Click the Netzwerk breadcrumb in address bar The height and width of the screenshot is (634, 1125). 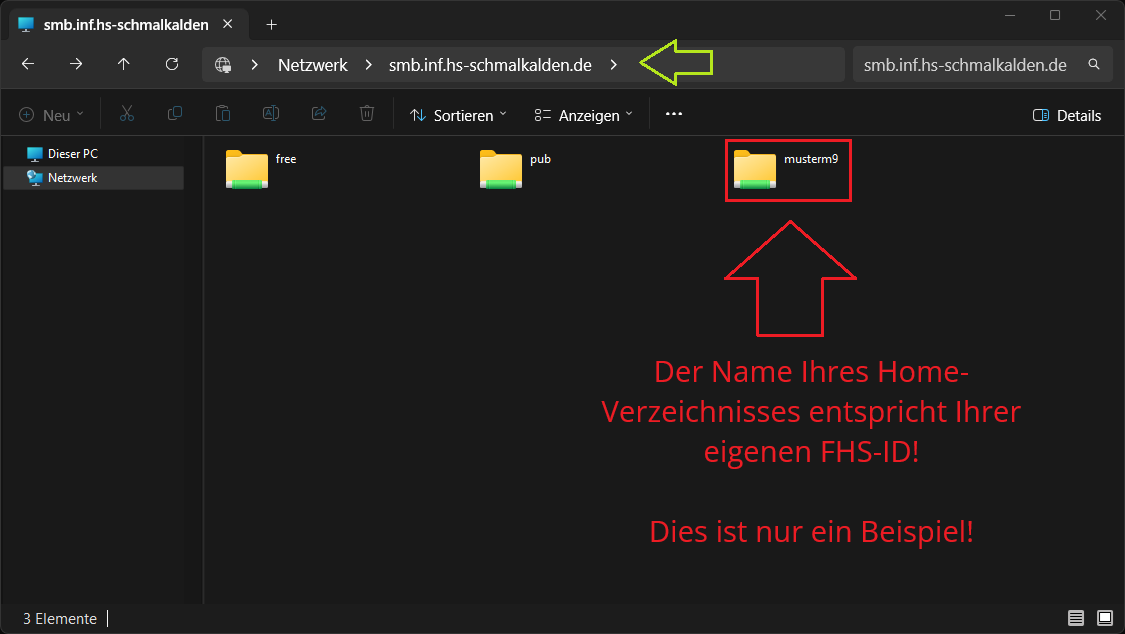[x=313, y=65]
